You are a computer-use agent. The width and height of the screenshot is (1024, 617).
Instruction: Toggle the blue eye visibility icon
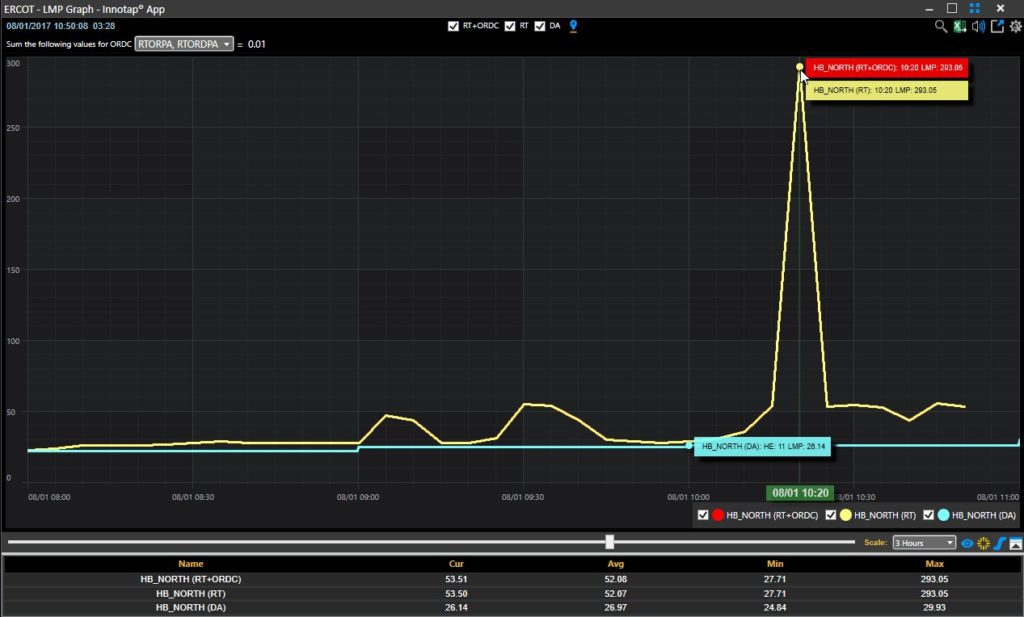(x=967, y=543)
